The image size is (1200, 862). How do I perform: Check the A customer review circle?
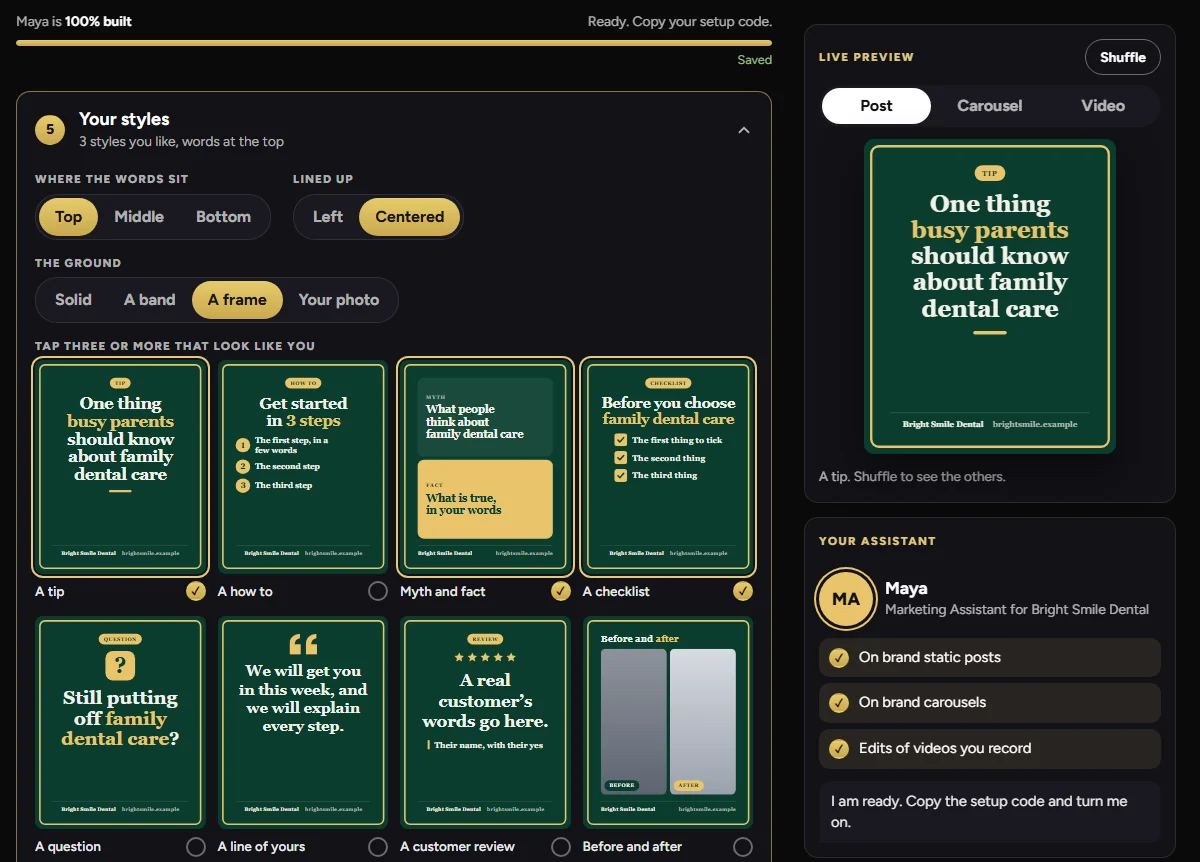click(561, 847)
